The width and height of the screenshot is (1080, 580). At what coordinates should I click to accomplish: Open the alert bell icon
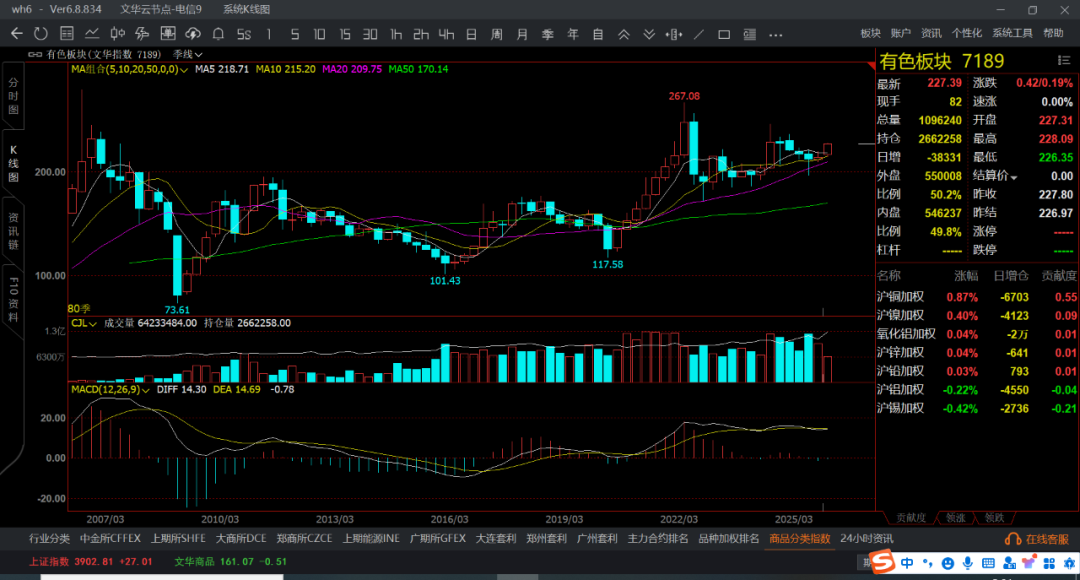(218, 34)
